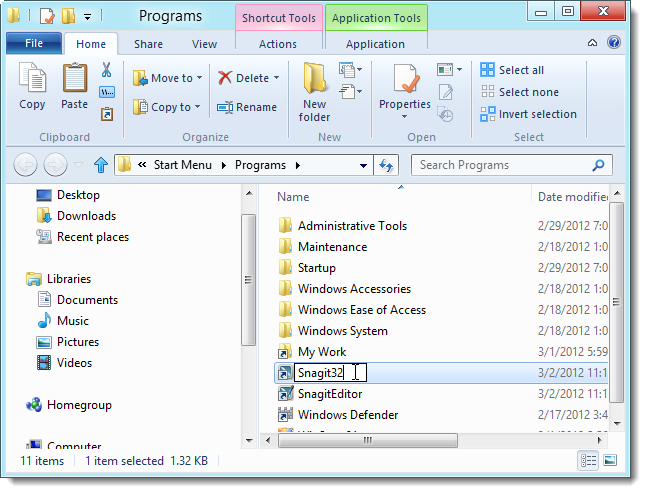Click the Up arrow navigation icon
The width and height of the screenshot is (646, 493).
pyautogui.click(x=101, y=165)
